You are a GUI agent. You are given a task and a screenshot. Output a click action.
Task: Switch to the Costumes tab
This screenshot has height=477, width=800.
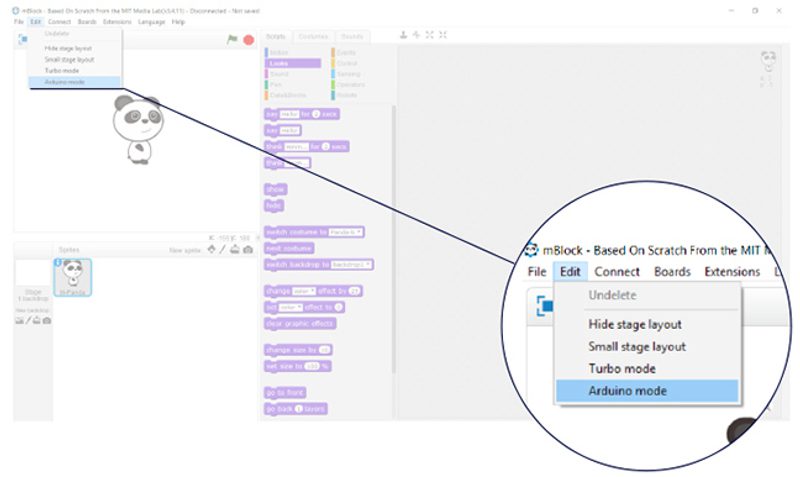click(313, 37)
